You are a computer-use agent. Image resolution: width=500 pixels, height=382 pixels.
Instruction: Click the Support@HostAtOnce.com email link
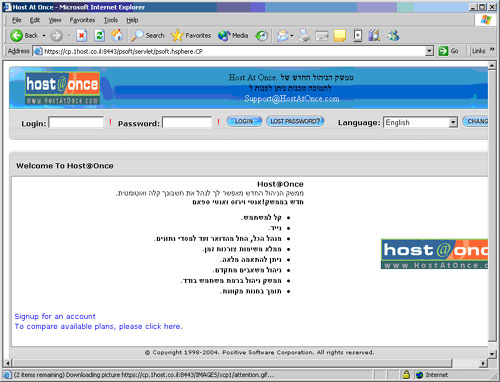pos(292,99)
